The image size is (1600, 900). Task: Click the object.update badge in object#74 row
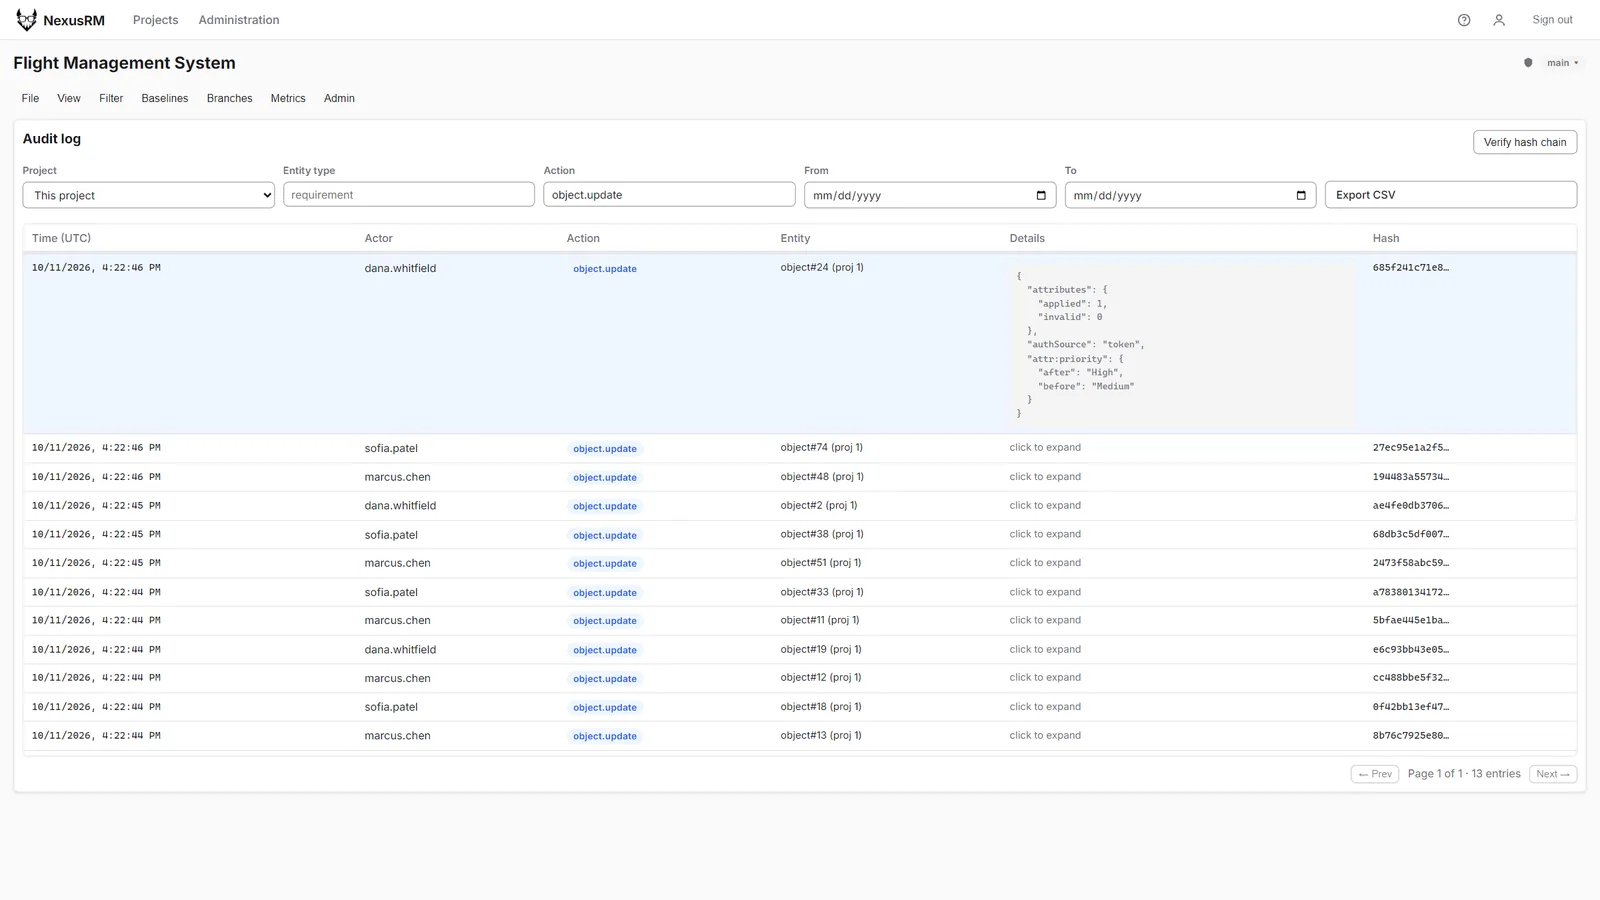pyautogui.click(x=605, y=449)
